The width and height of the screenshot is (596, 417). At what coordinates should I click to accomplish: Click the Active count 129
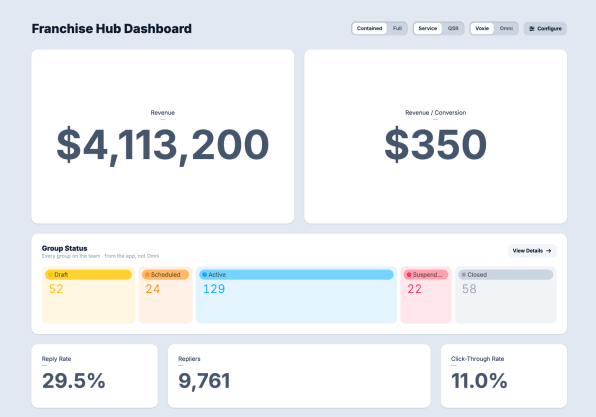click(x=214, y=289)
